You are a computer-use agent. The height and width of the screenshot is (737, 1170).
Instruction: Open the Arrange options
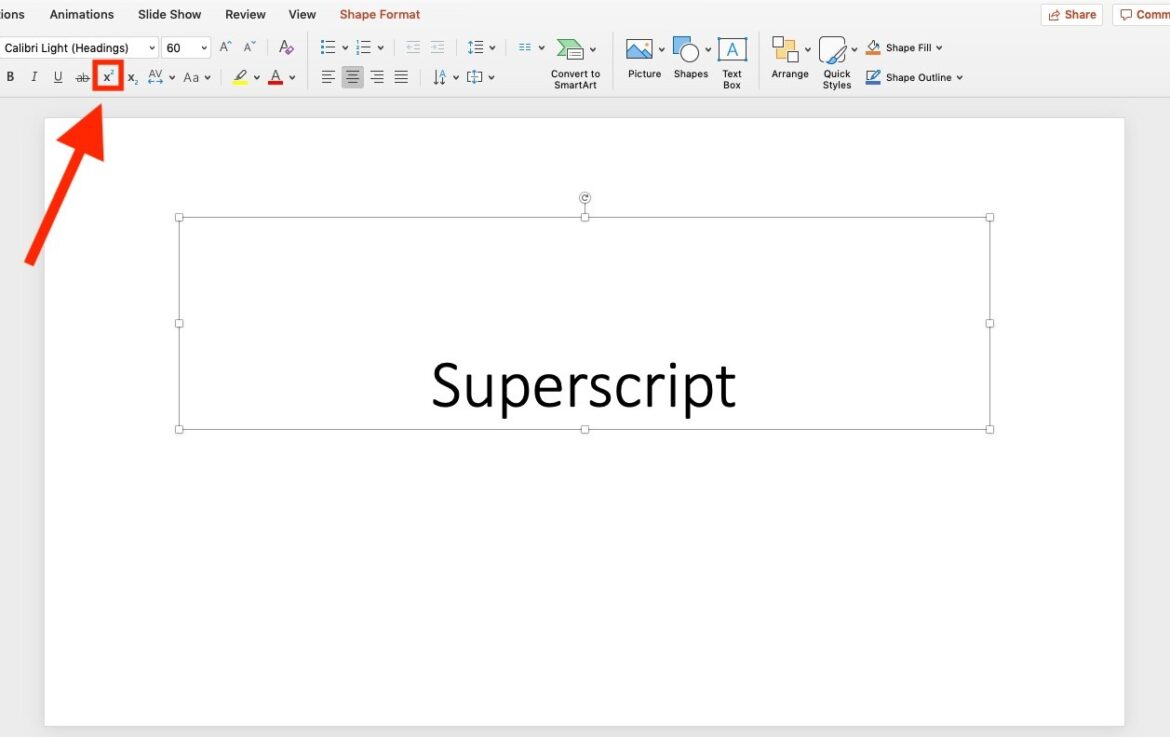pos(790,62)
